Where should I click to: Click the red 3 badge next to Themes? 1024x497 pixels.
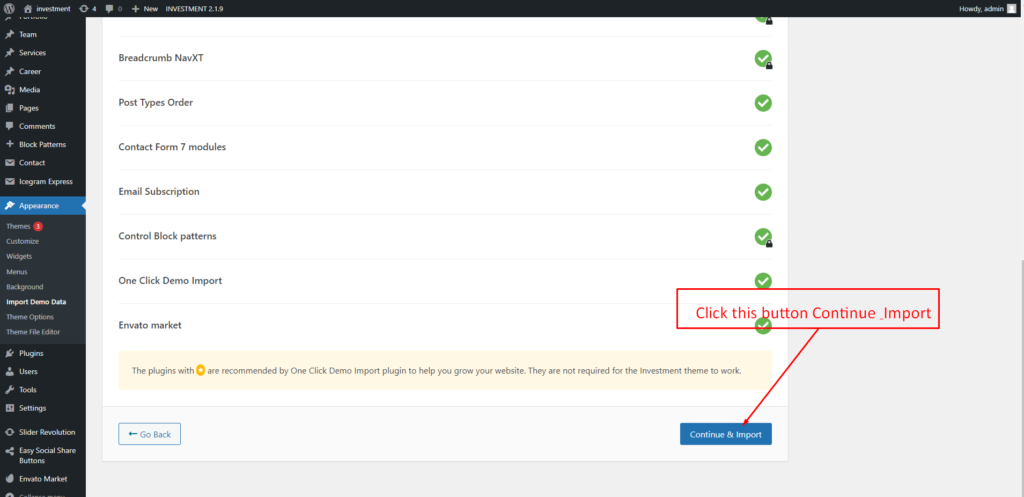tap(38, 227)
